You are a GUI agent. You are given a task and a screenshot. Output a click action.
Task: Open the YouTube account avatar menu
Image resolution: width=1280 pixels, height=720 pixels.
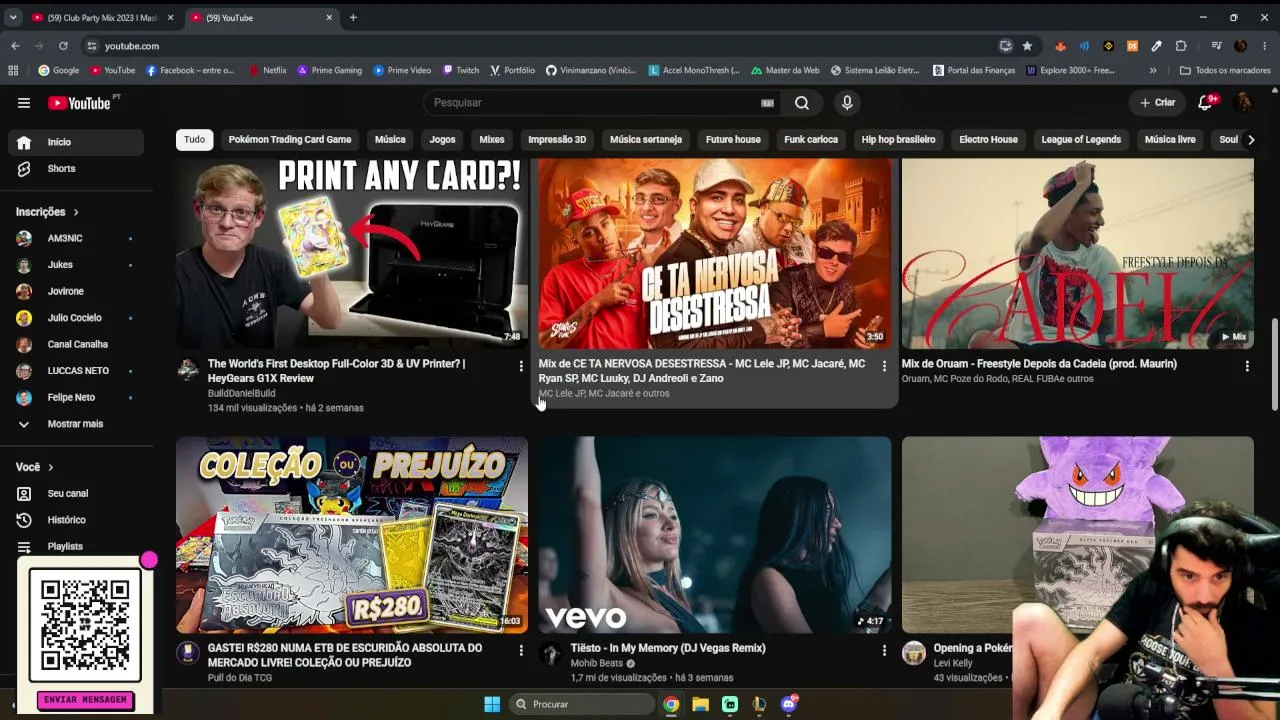1243,103
